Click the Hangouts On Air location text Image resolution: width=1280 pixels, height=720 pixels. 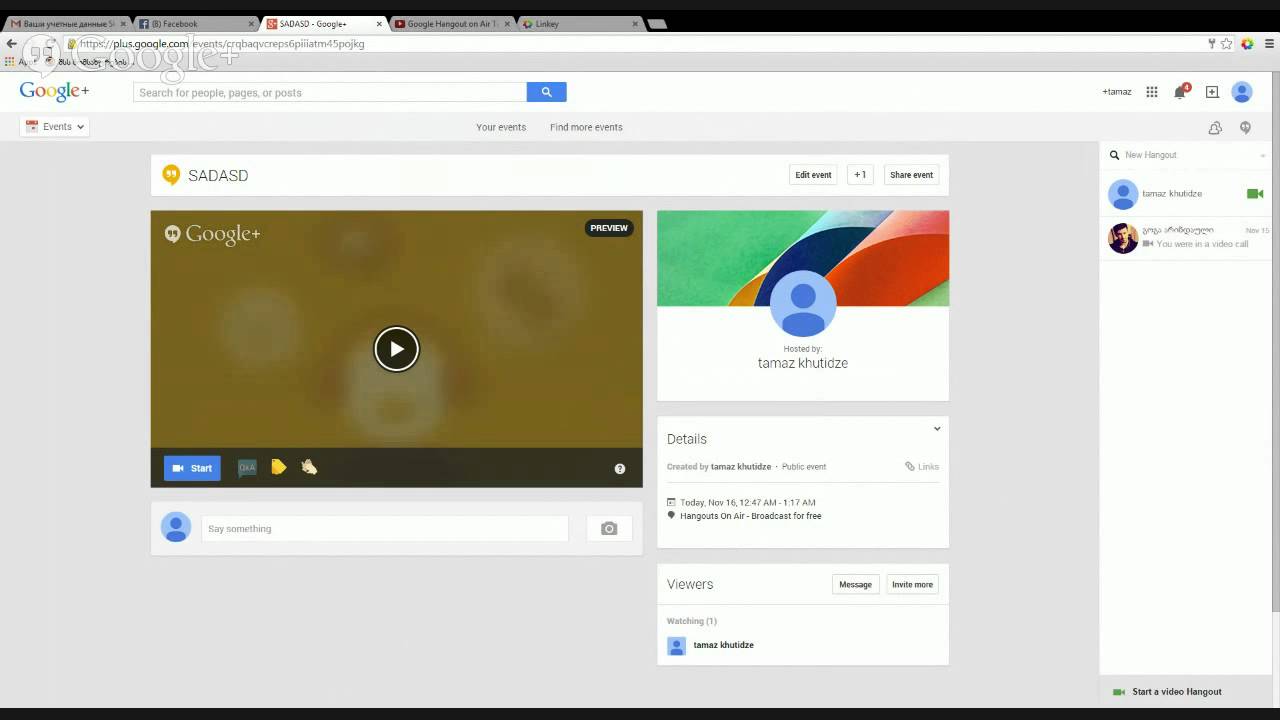751,516
